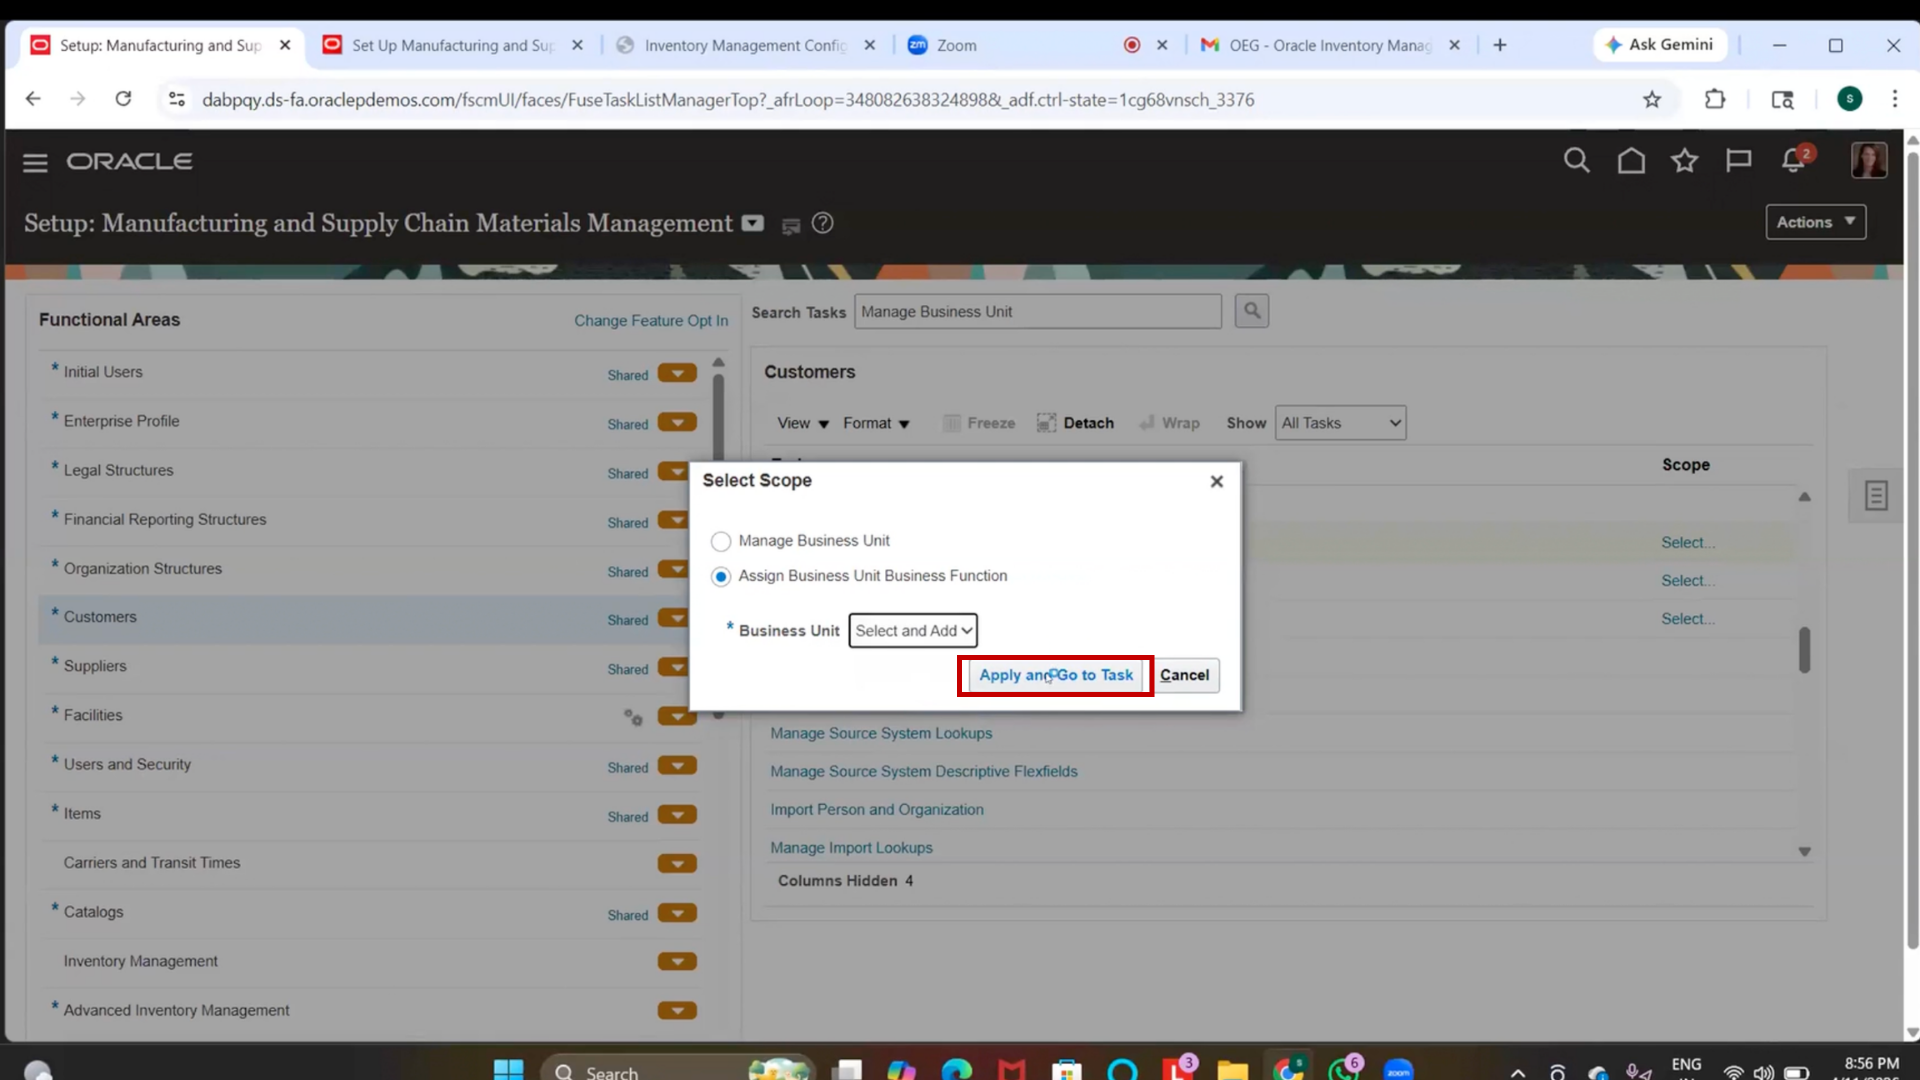Select Users and Security functional area
Screen dimensions: 1920x1080
click(370, 764)
